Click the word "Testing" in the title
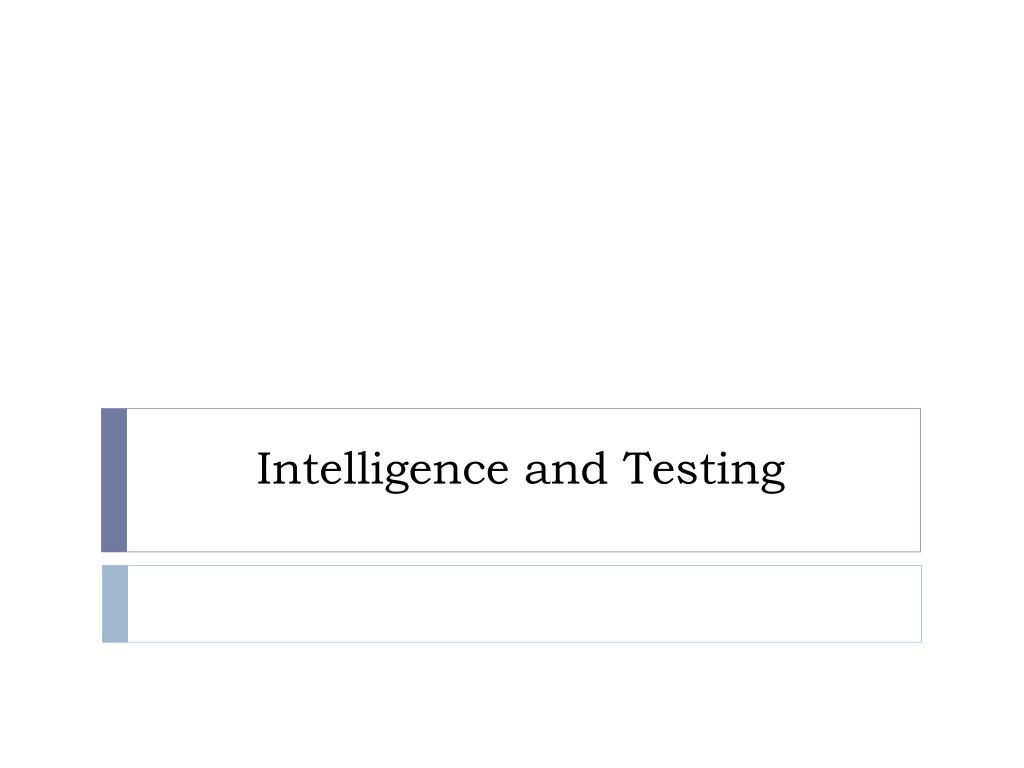 [703, 470]
